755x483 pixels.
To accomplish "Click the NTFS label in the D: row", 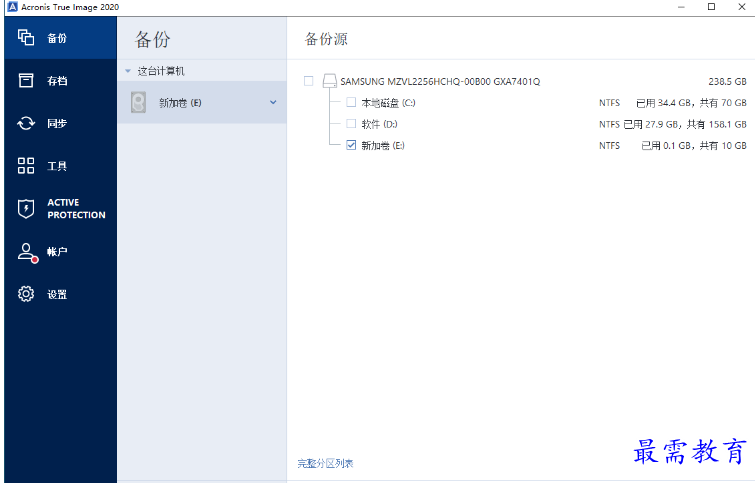I will (609, 124).
